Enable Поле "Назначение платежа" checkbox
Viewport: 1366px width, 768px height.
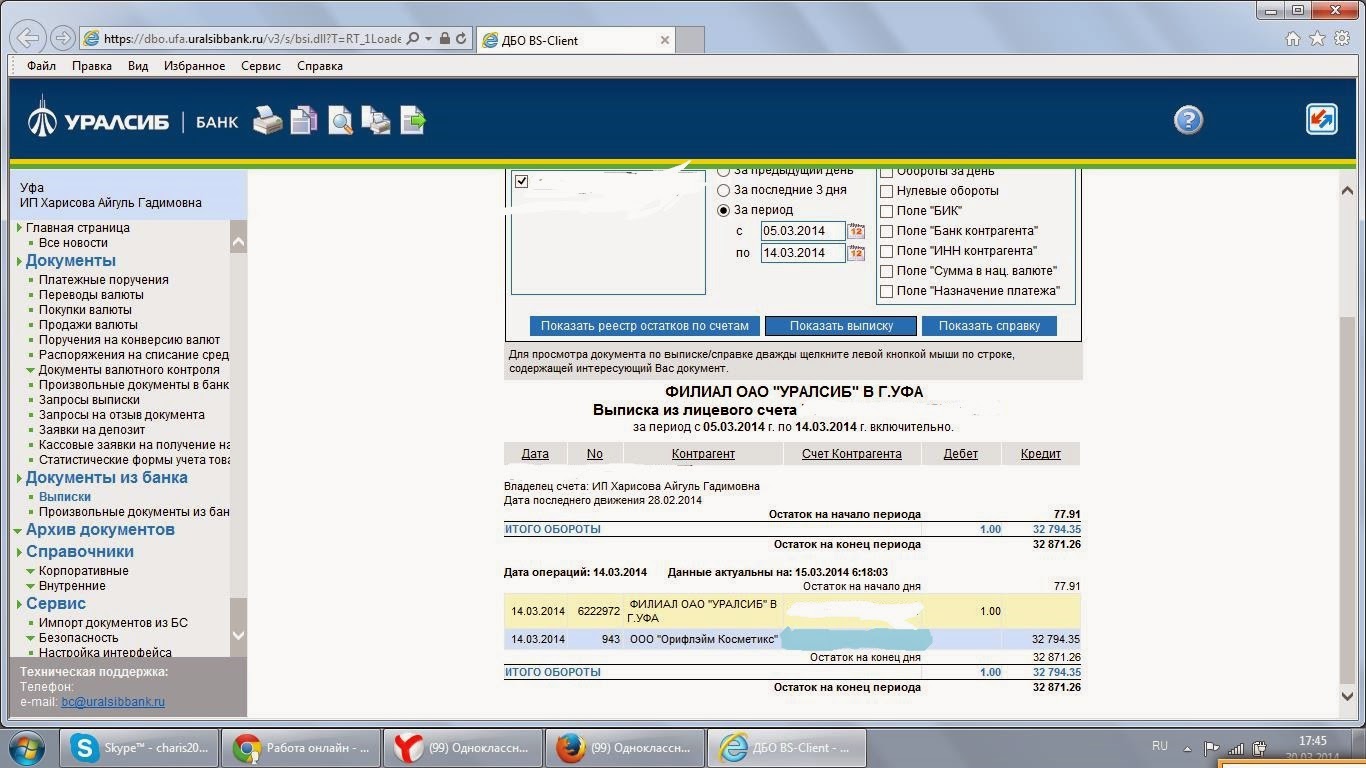(886, 291)
